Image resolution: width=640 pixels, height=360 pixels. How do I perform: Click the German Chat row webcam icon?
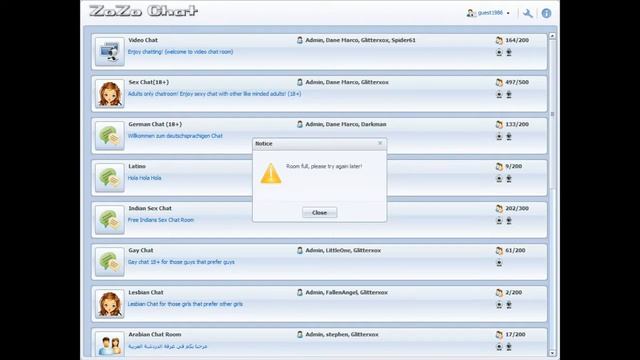coord(499,136)
